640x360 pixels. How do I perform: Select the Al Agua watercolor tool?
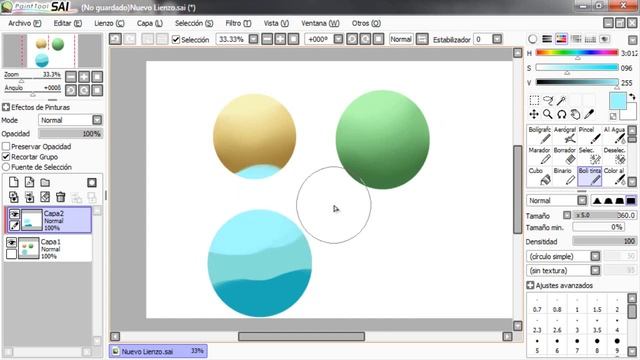point(614,135)
